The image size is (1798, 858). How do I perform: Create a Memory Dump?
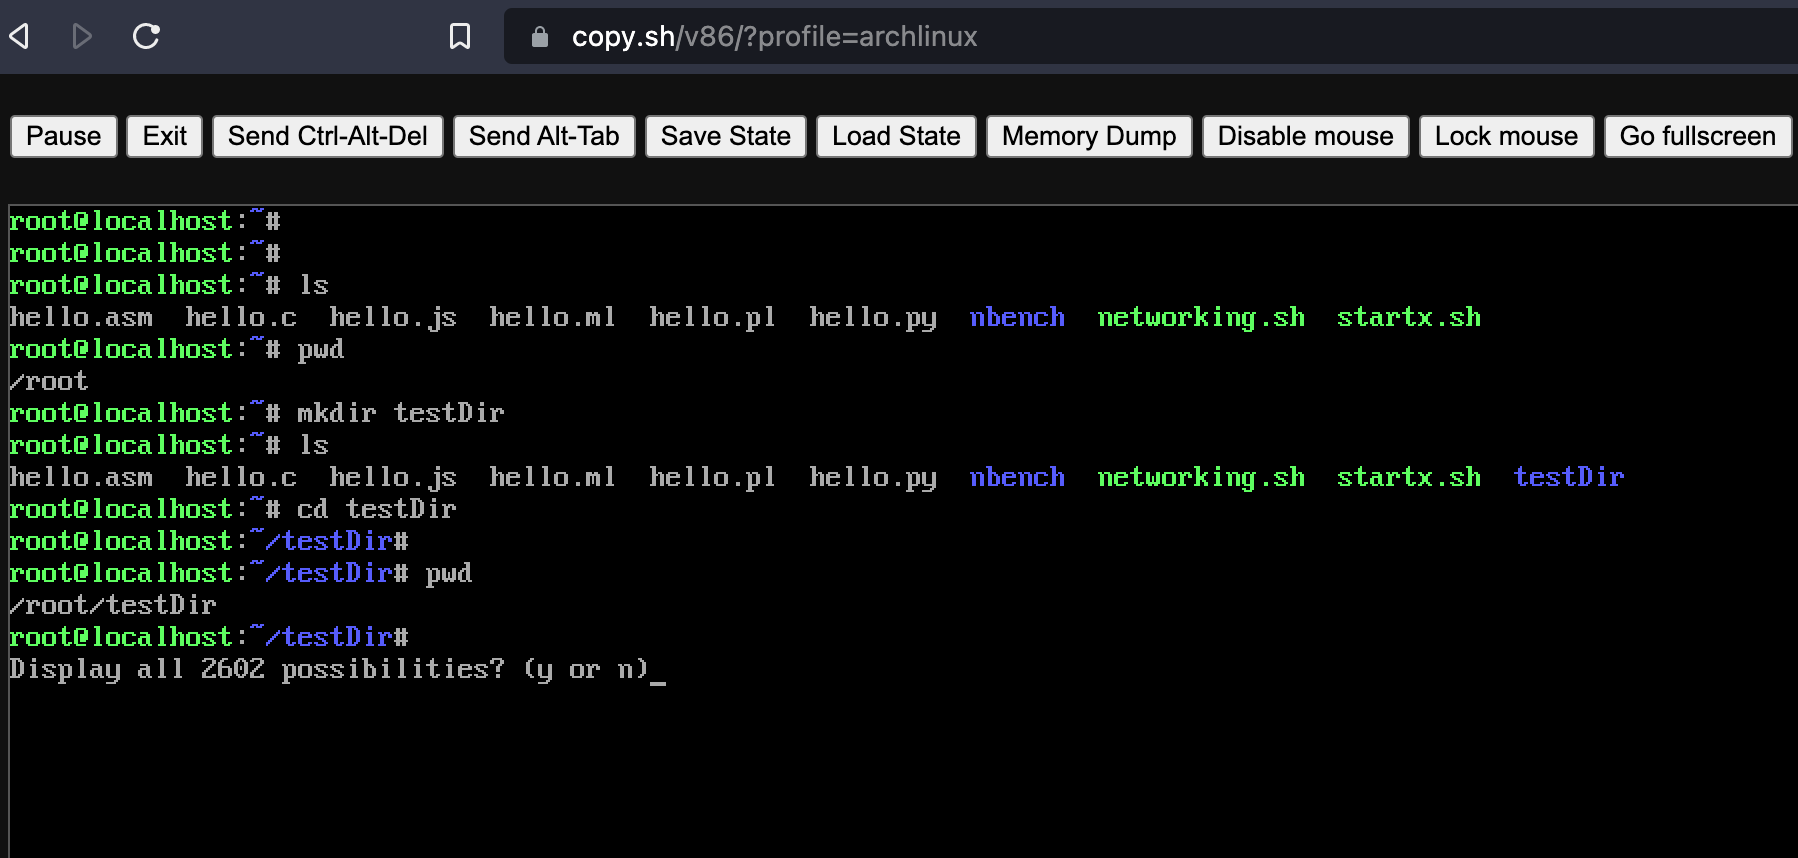click(1089, 136)
